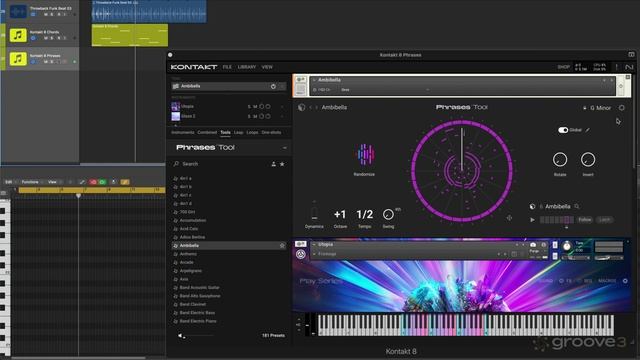
Task: Click the Glaze 2 instrument thumbnail
Action: coord(176,116)
